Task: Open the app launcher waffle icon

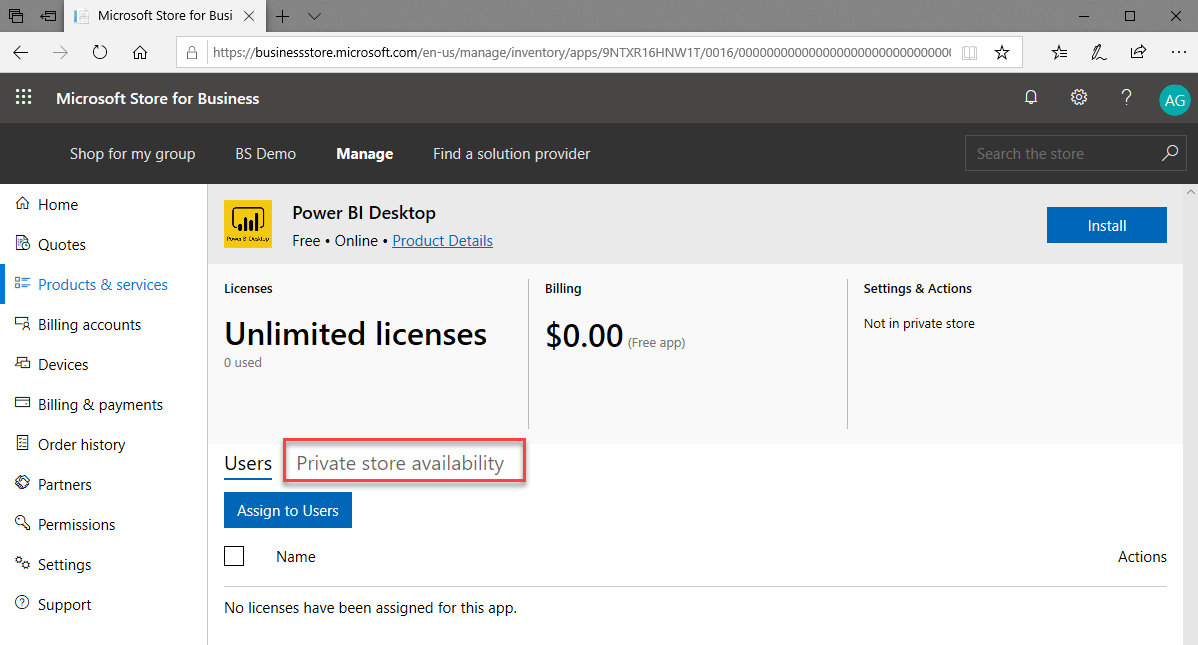Action: tap(24, 97)
